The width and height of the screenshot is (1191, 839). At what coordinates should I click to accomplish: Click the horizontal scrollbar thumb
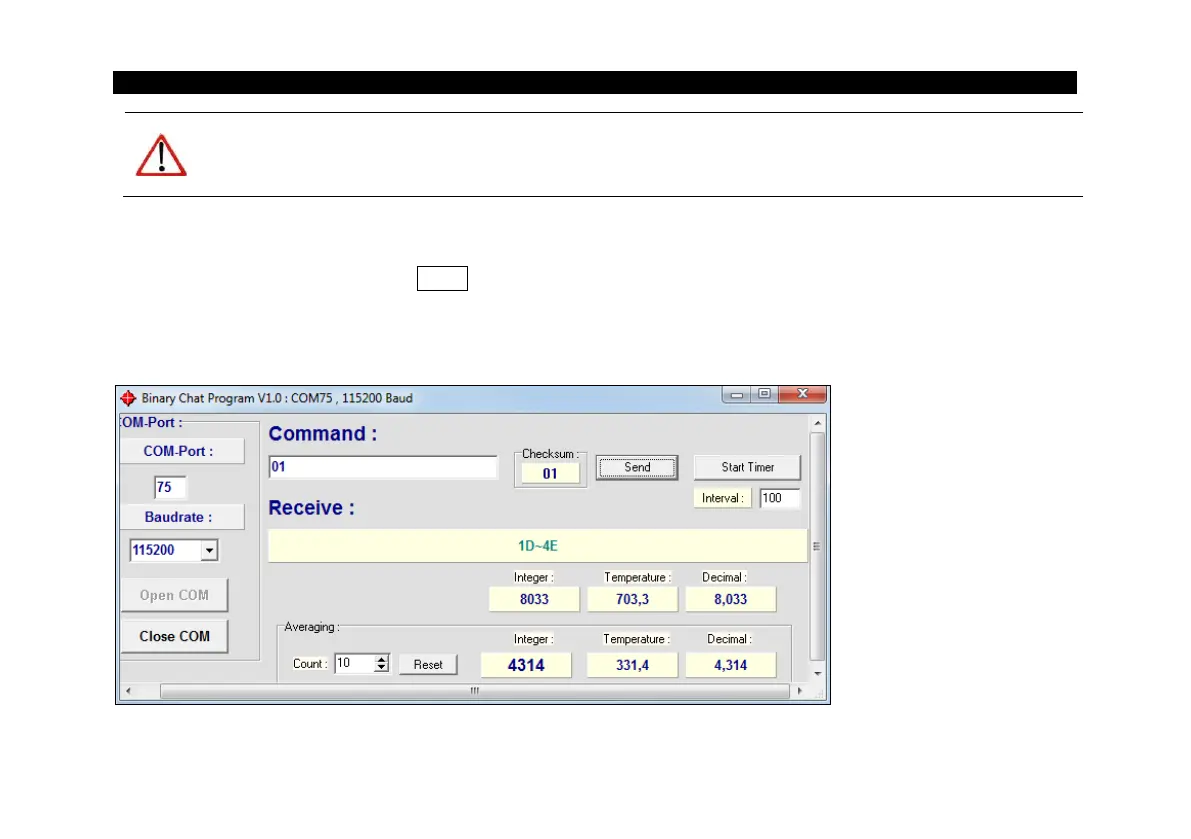tap(475, 691)
